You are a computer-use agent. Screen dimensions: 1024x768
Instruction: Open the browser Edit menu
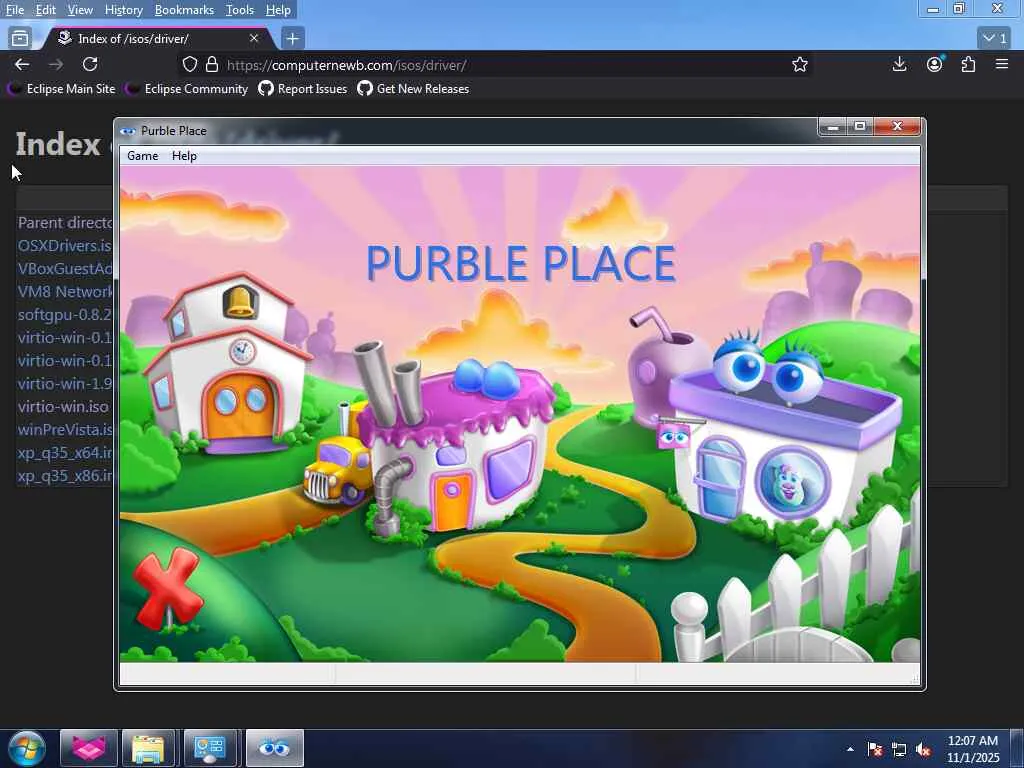point(46,10)
